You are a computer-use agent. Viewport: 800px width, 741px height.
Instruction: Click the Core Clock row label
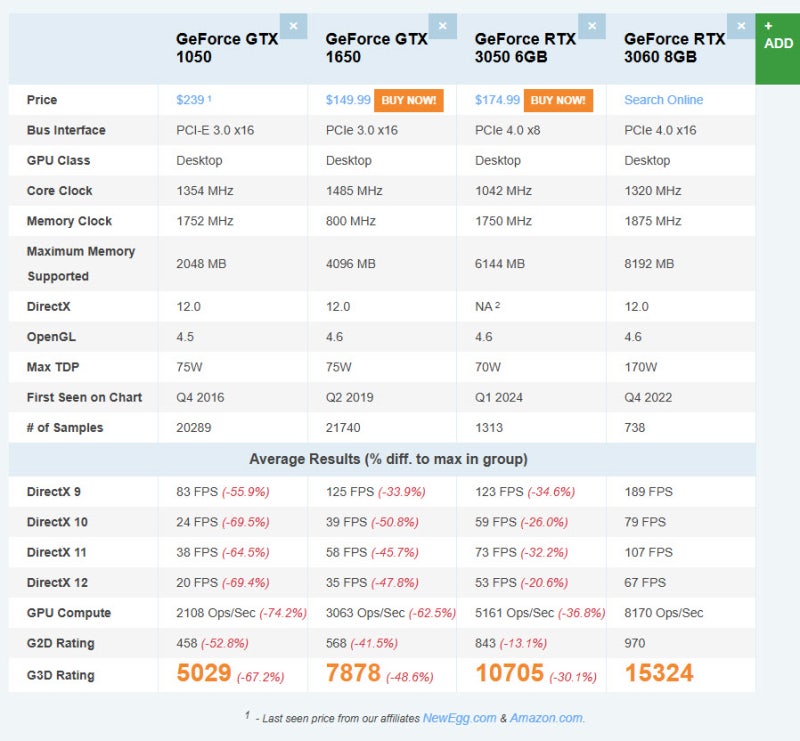coord(60,191)
